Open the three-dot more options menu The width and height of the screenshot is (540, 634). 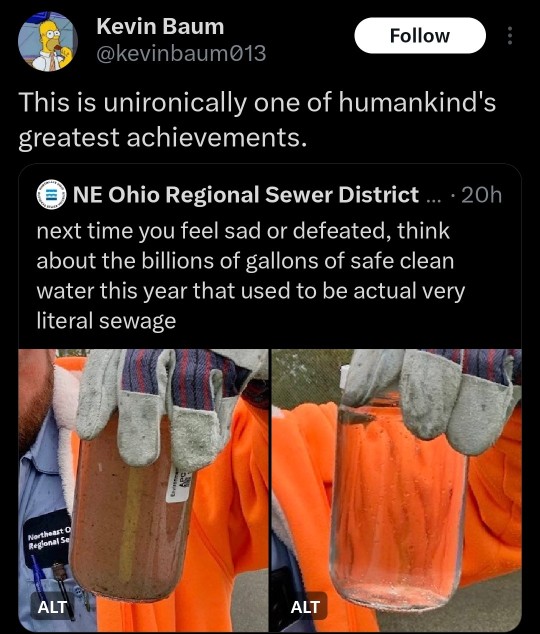pyautogui.click(x=510, y=36)
